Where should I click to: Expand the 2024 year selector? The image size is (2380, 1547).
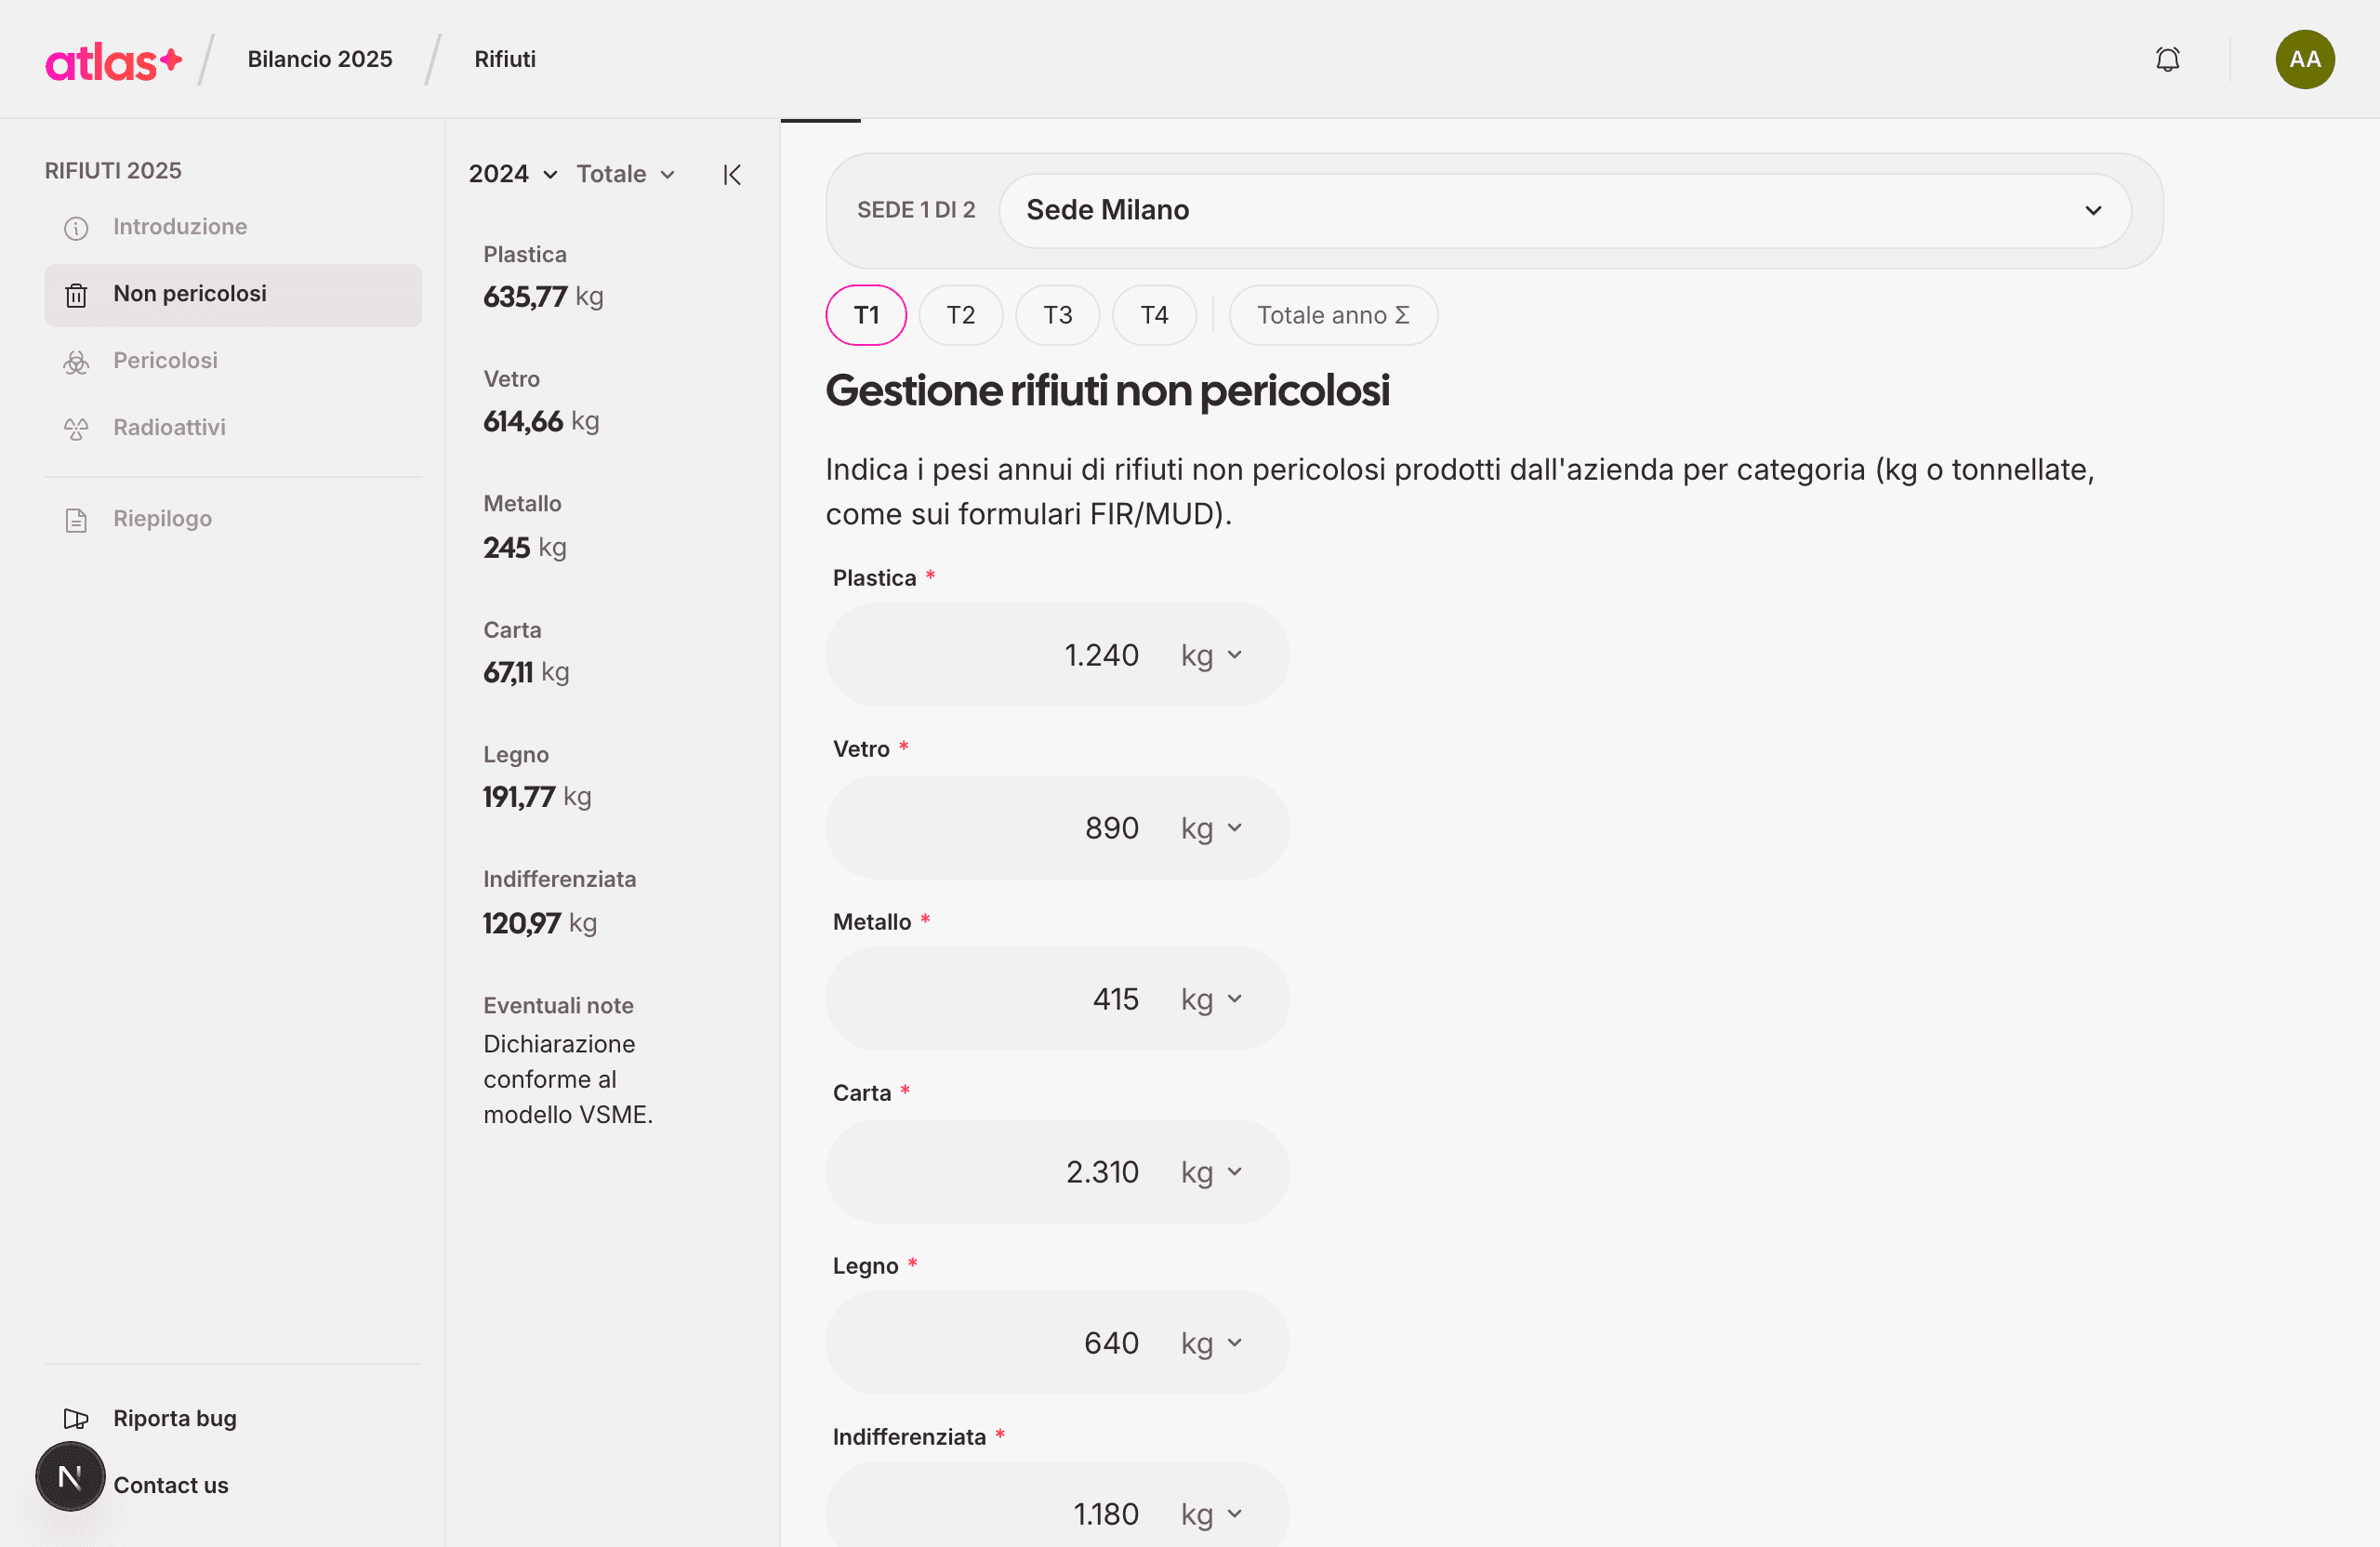[512, 174]
